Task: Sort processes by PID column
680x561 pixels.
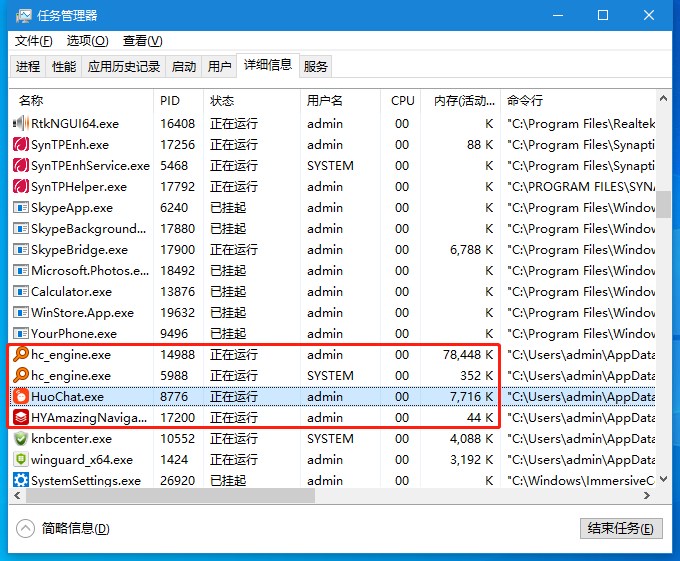Action: pos(169,101)
